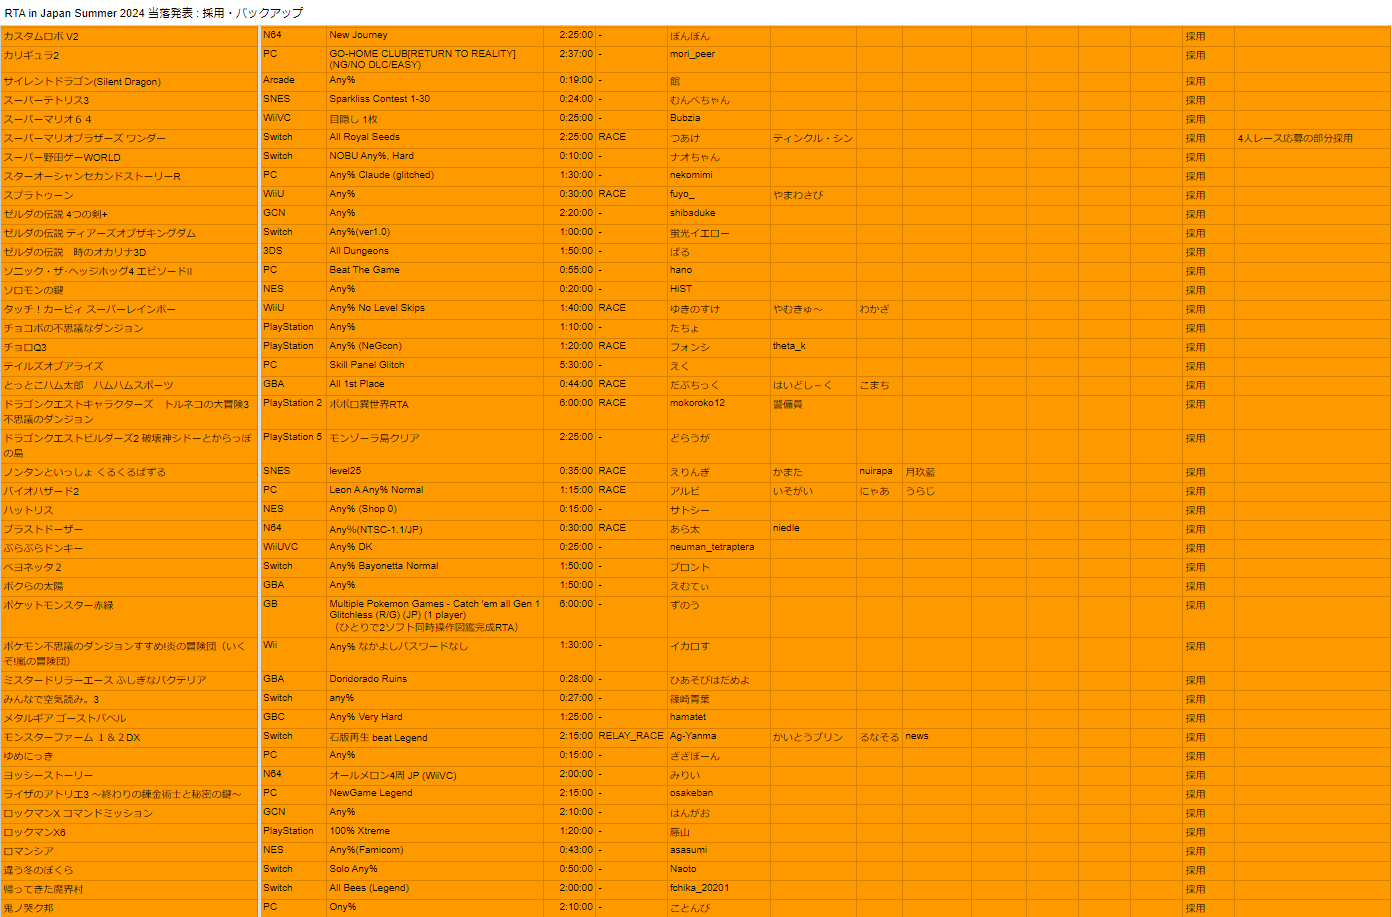
Task: Click the 'All Royal Seeds' category cell
Action: (x=435, y=139)
